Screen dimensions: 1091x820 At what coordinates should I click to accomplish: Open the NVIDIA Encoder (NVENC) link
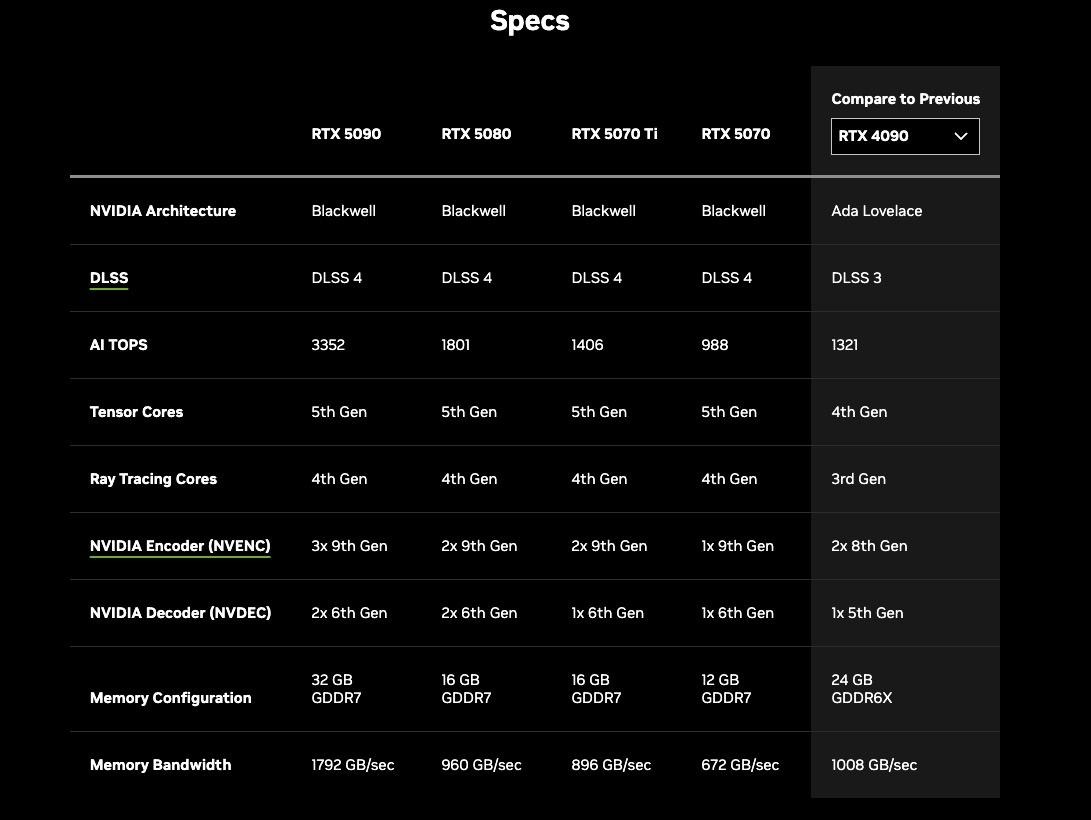(x=180, y=546)
